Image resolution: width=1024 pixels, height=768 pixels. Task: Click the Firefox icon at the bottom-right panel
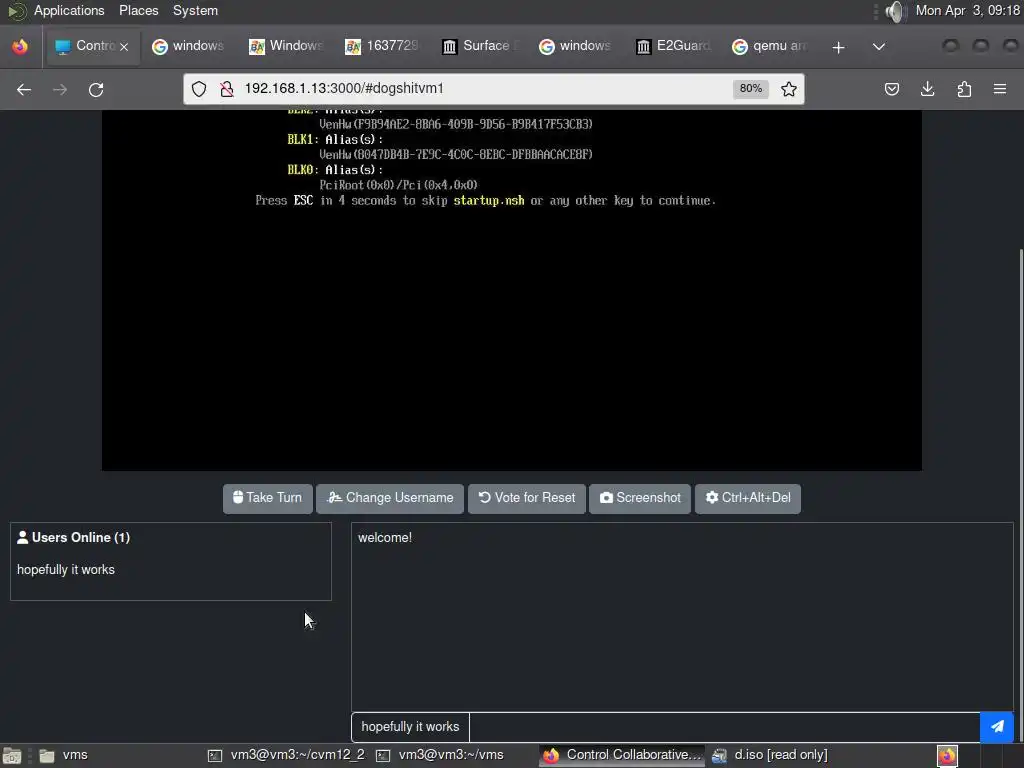coord(947,756)
